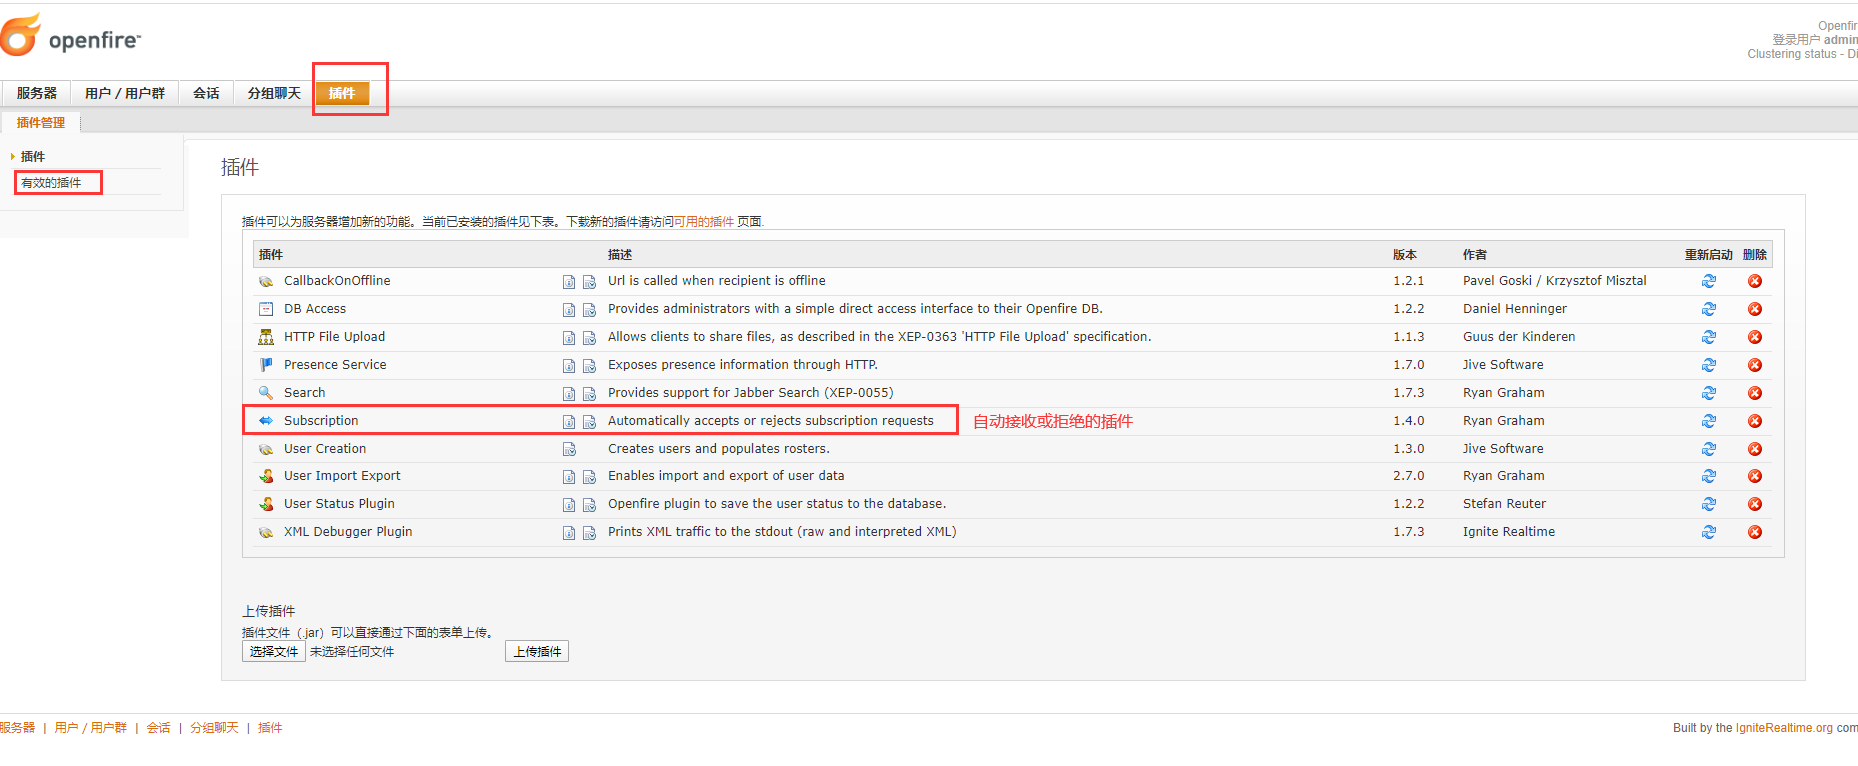The image size is (1858, 766).
Task: Visit the IgniteRealtime.org footer link
Action: (x=1785, y=728)
